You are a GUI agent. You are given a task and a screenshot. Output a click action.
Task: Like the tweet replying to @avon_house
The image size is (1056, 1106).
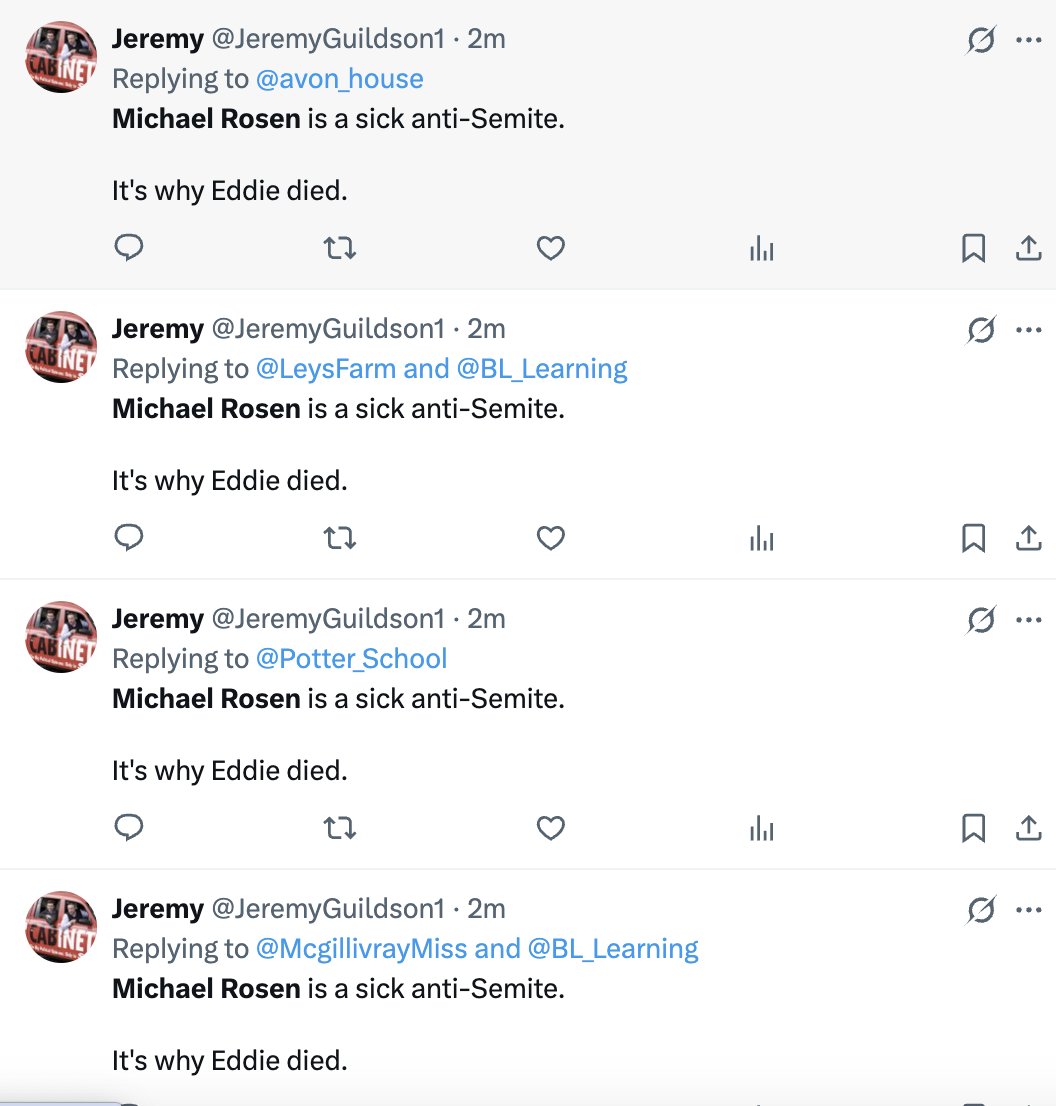pos(550,248)
